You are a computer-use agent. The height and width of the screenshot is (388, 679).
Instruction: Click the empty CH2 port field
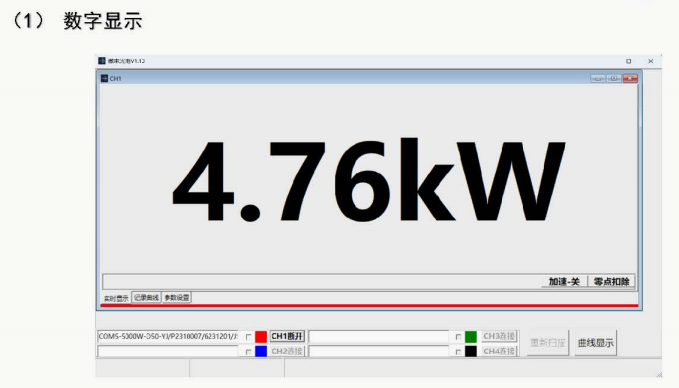[x=168, y=351]
